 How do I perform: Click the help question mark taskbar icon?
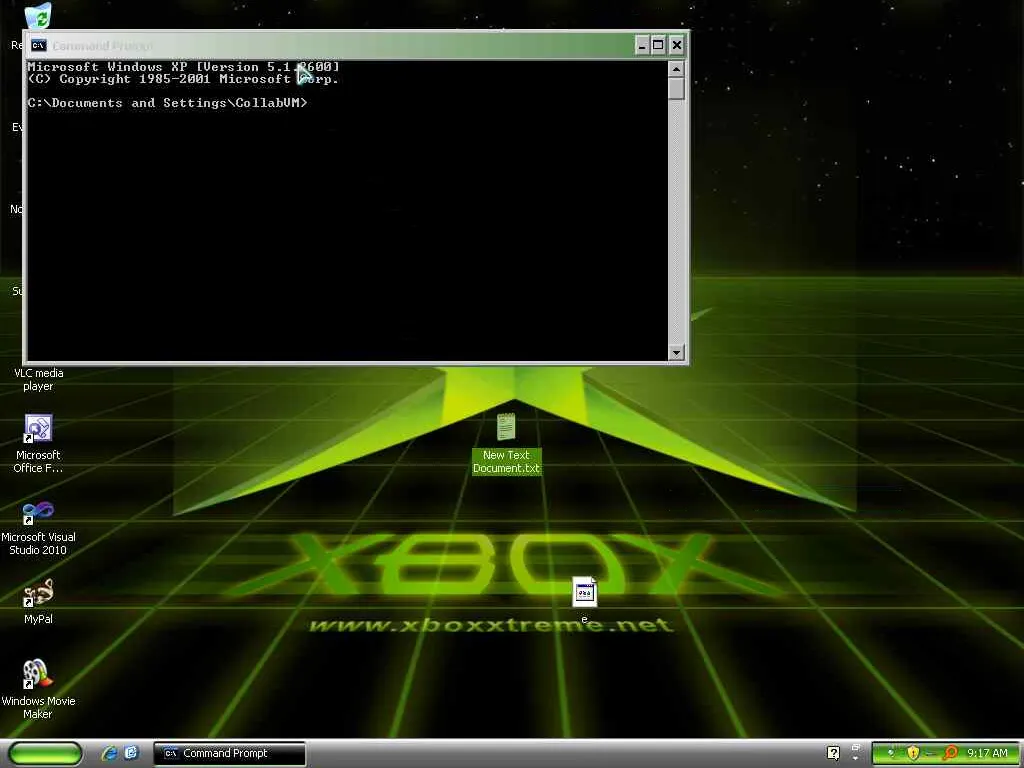[x=833, y=753]
